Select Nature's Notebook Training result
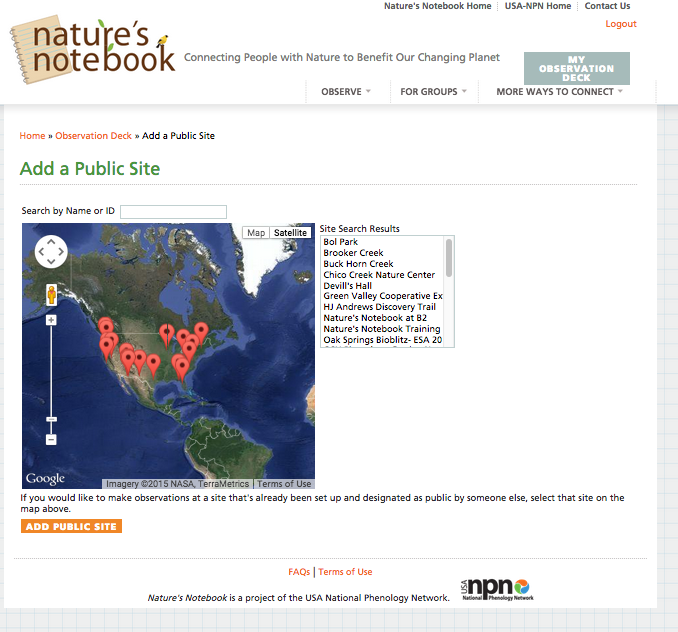The width and height of the screenshot is (678, 632). 382,329
